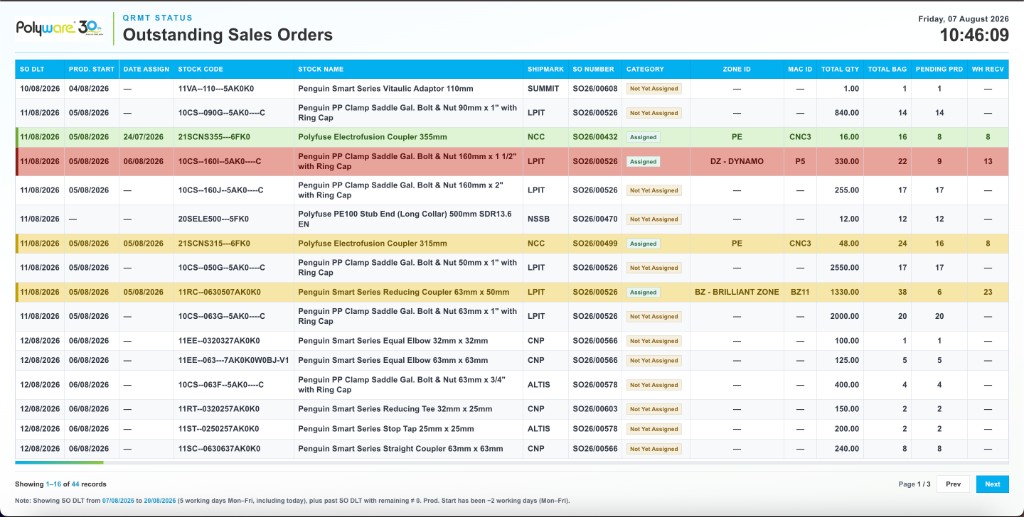1024x517 pixels.
Task: Click SO number SO26/00470
Action: [x=595, y=219]
